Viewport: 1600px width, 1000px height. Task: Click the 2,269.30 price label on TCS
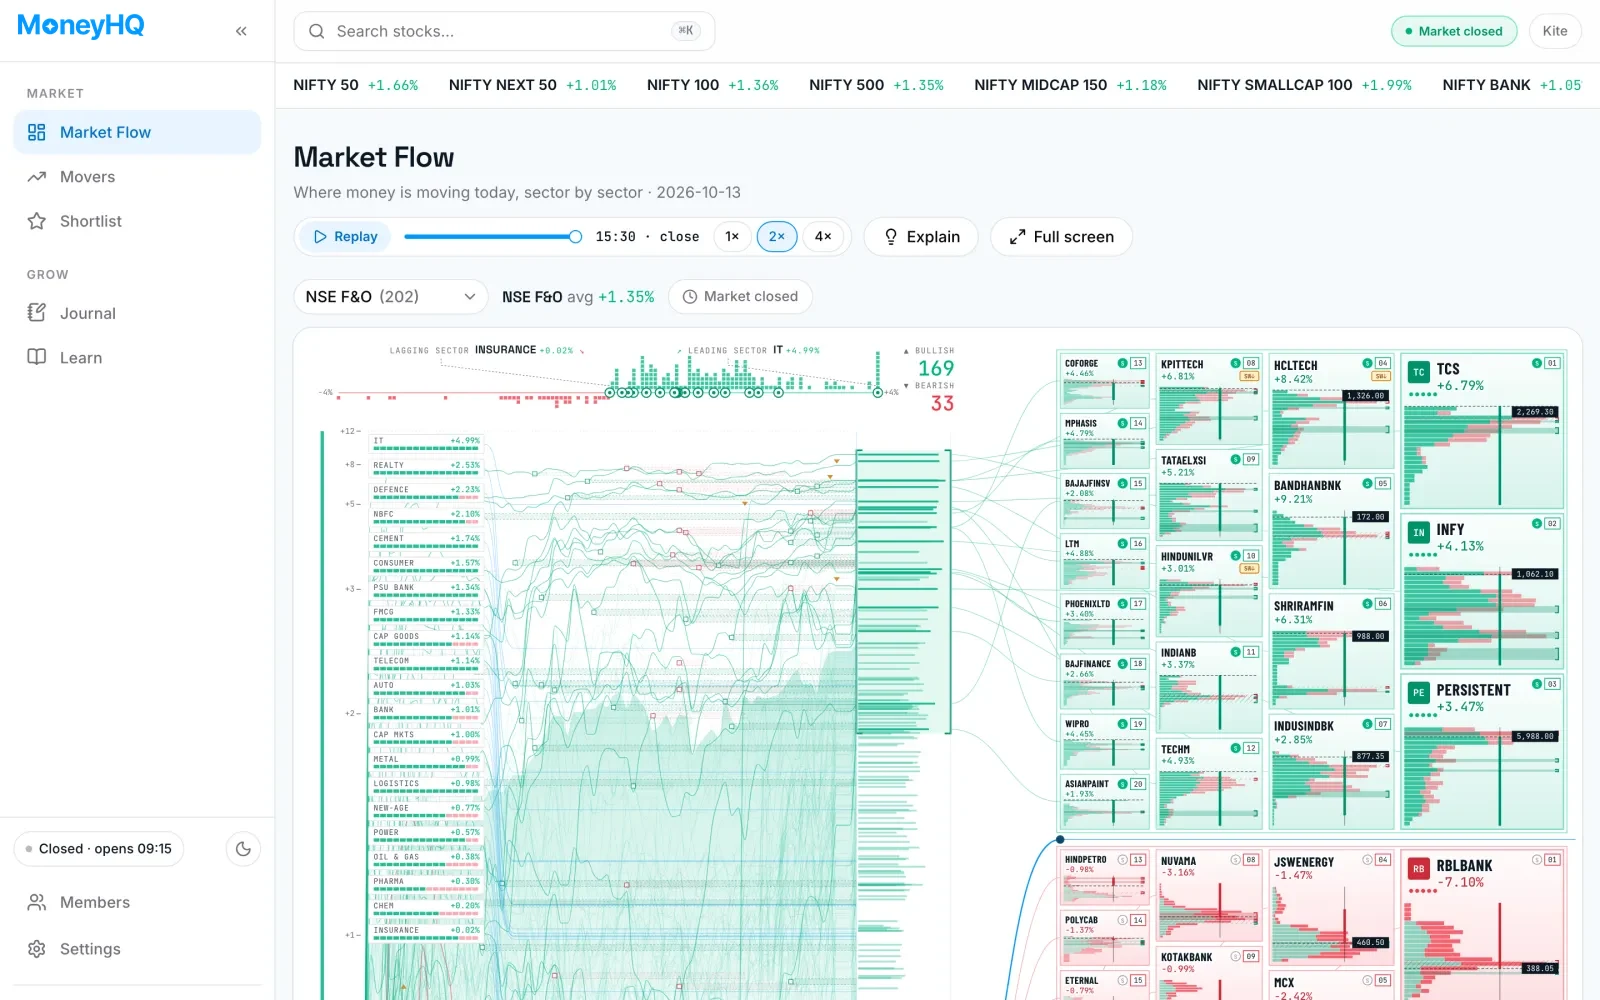tap(1534, 412)
